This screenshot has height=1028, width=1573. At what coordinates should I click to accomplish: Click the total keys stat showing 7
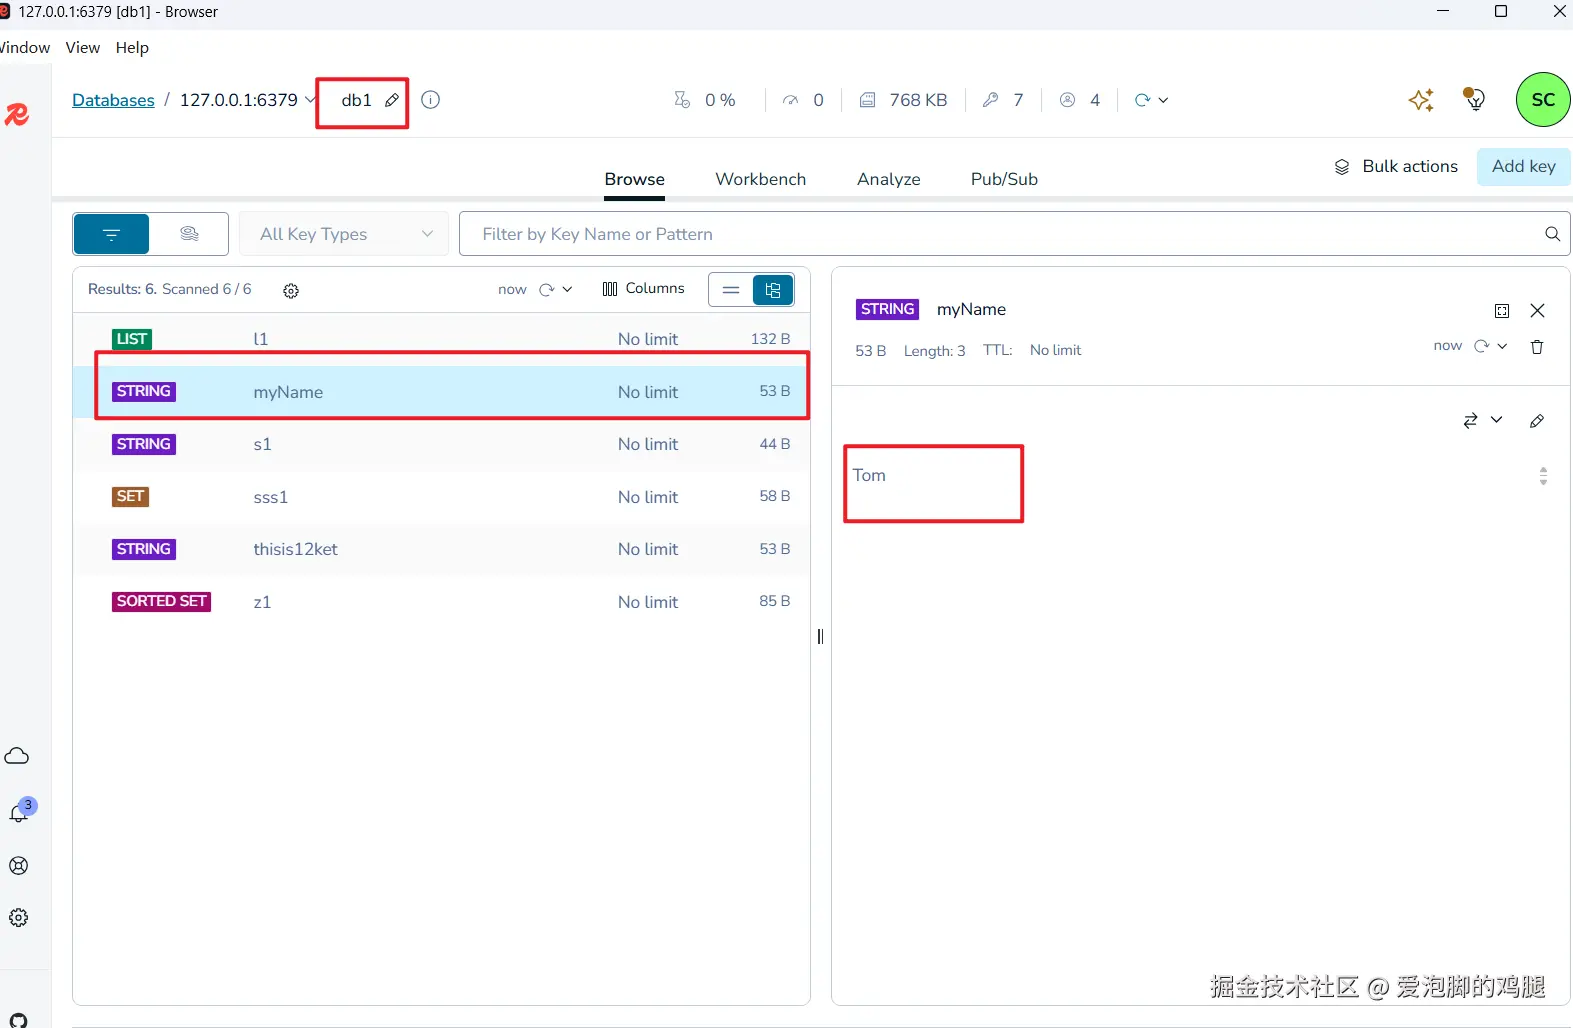1003,100
